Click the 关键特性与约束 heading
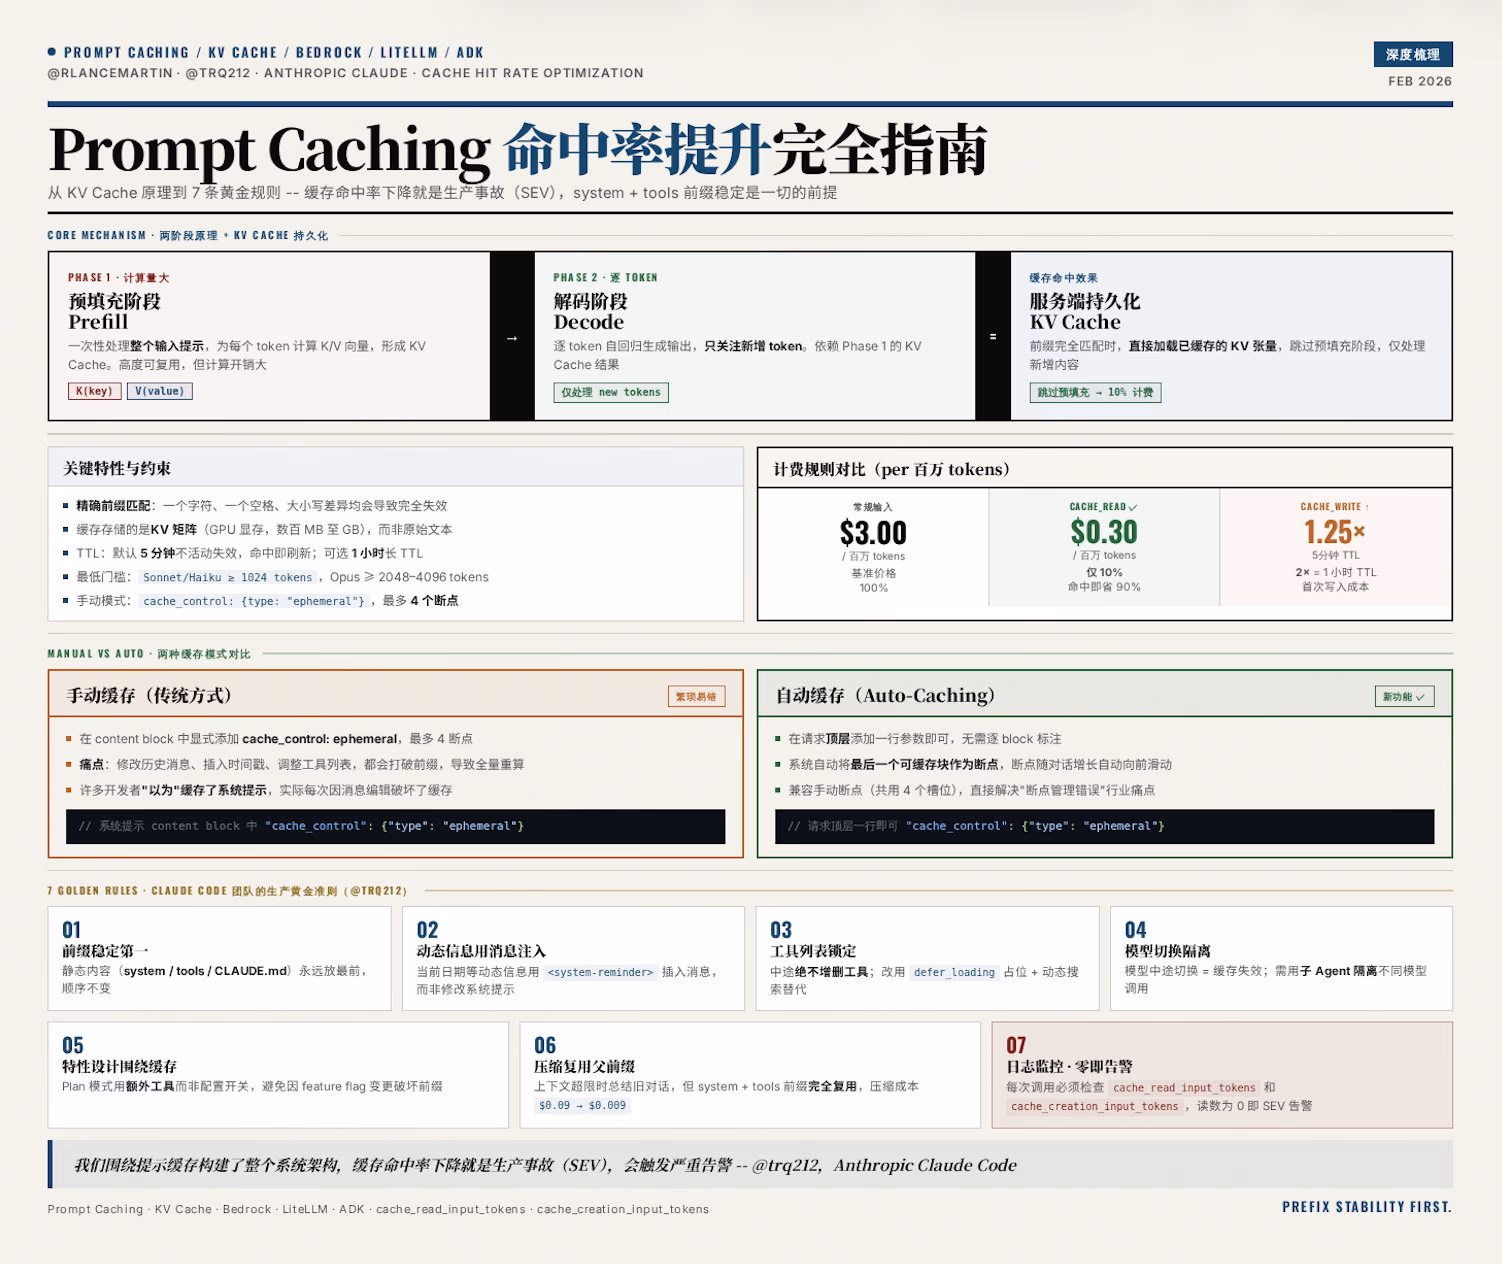Screen dimensions: 1502x1264 click(117, 468)
